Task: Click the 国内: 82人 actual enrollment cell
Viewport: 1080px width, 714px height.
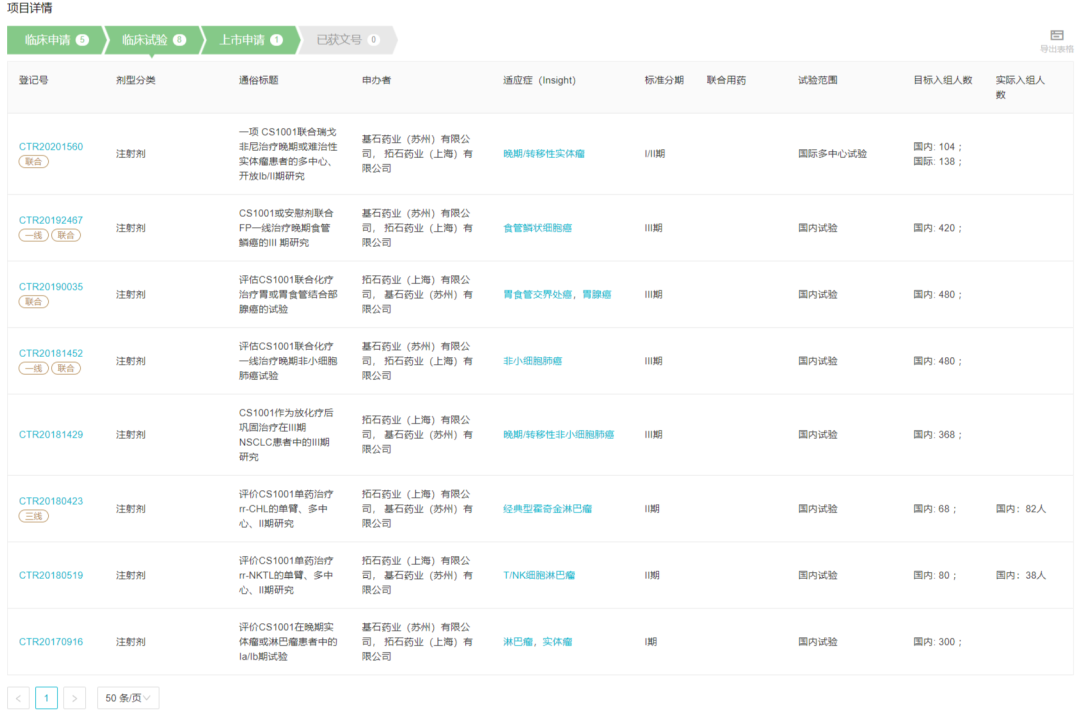Action: click(1021, 509)
